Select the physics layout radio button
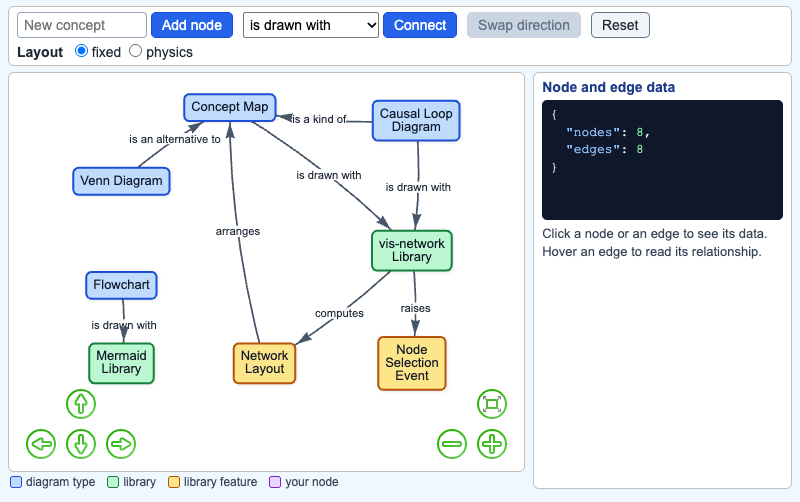The width and height of the screenshot is (800, 502). pyautogui.click(x=135, y=51)
